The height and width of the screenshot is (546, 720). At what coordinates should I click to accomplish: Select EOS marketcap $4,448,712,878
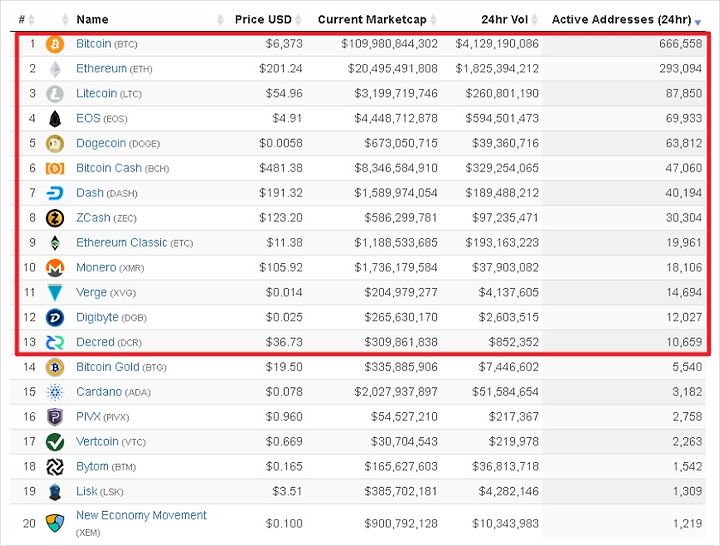pos(396,118)
